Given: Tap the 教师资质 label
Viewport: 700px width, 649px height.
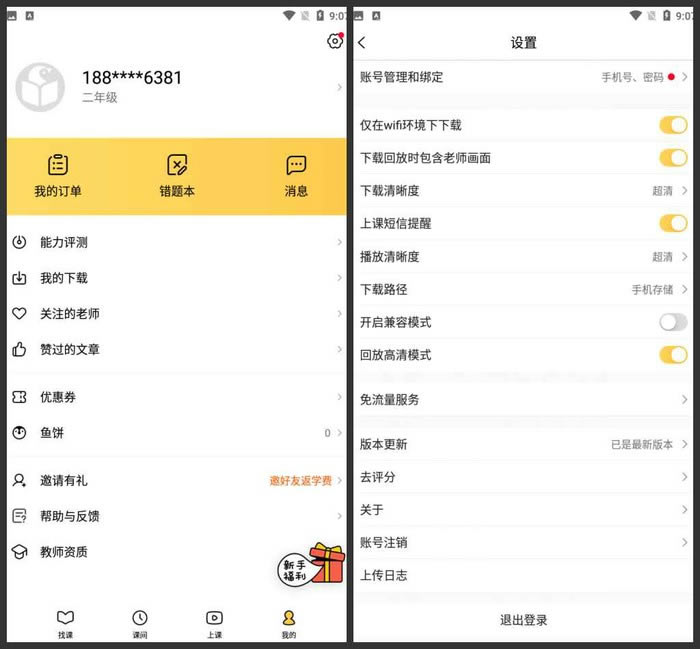Looking at the screenshot, I should (64, 552).
